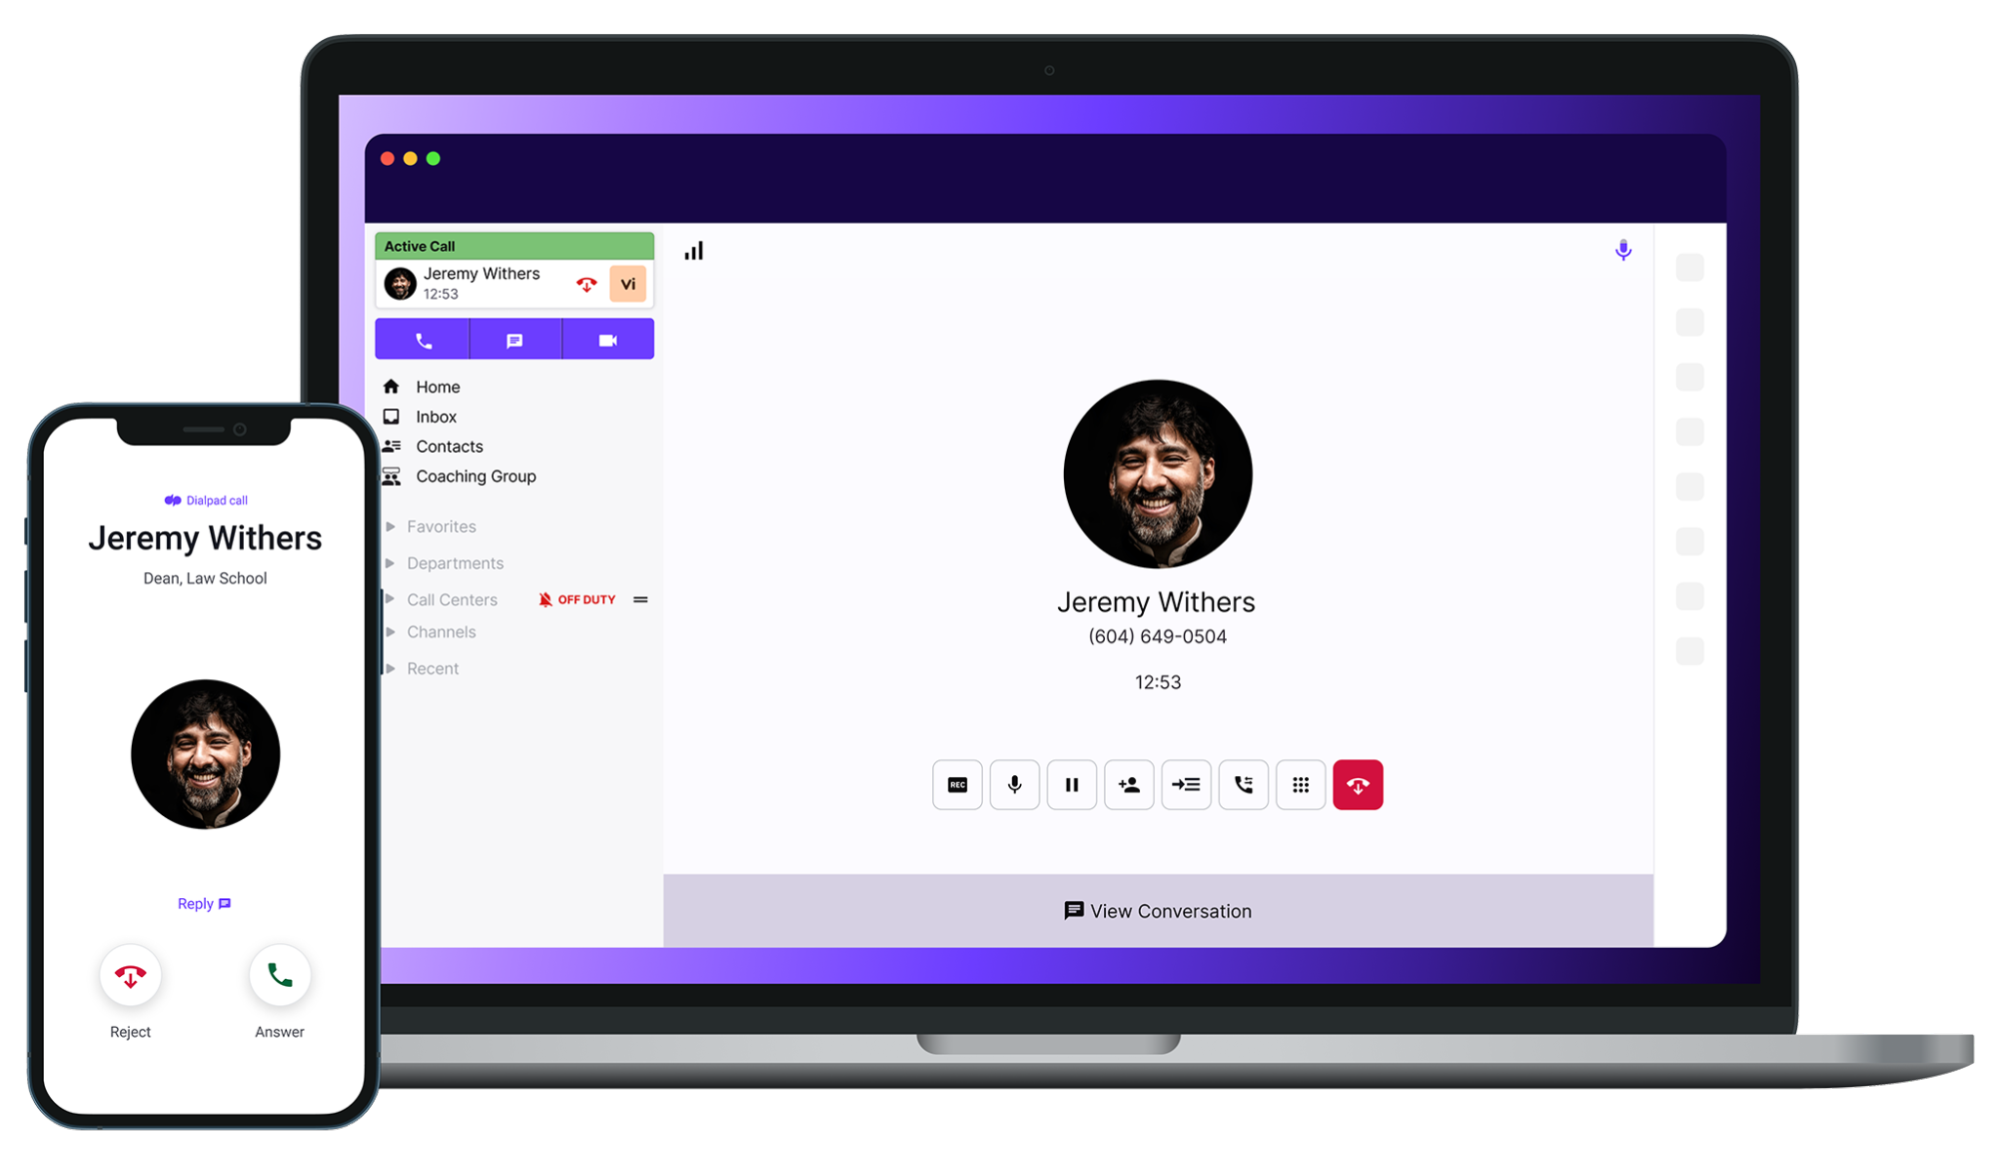Click the transfer call icon
Viewport: 1999px width, 1171px height.
coord(1186,785)
